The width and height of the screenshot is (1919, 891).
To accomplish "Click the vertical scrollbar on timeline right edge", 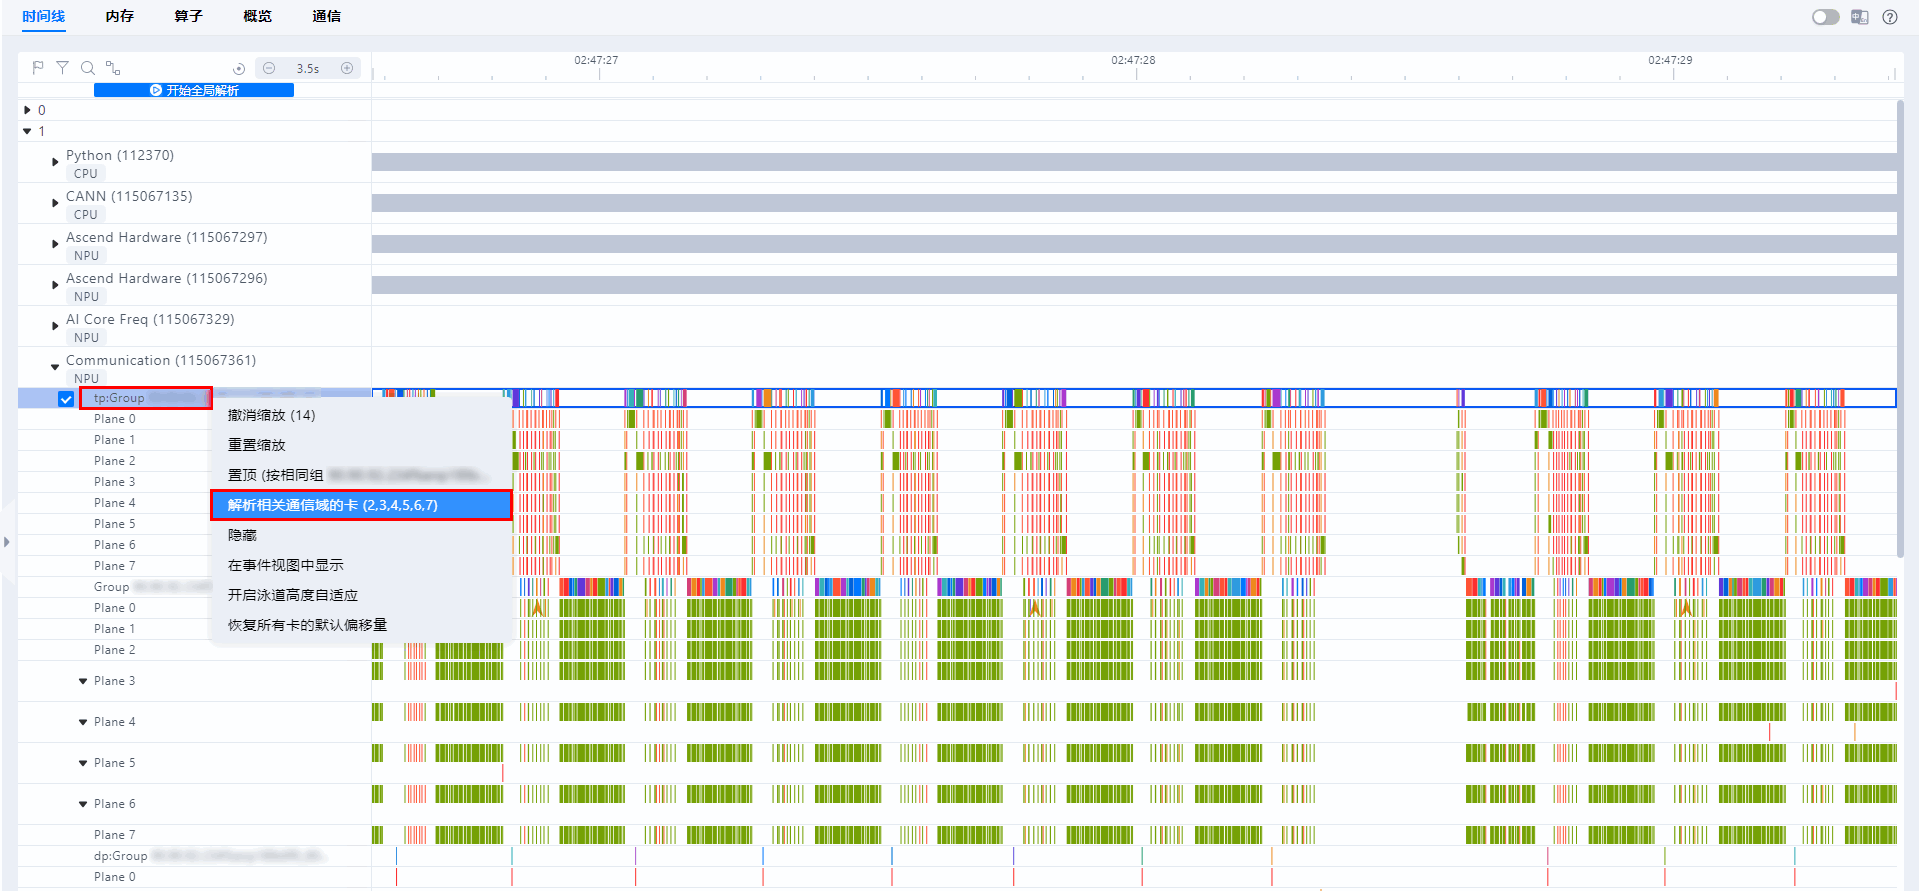I will click(x=1900, y=330).
